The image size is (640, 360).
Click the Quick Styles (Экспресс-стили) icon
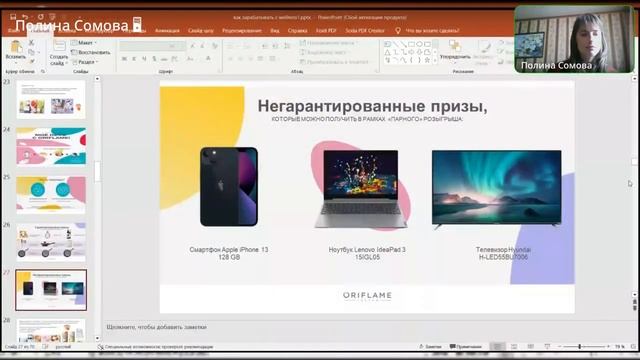coord(484,52)
